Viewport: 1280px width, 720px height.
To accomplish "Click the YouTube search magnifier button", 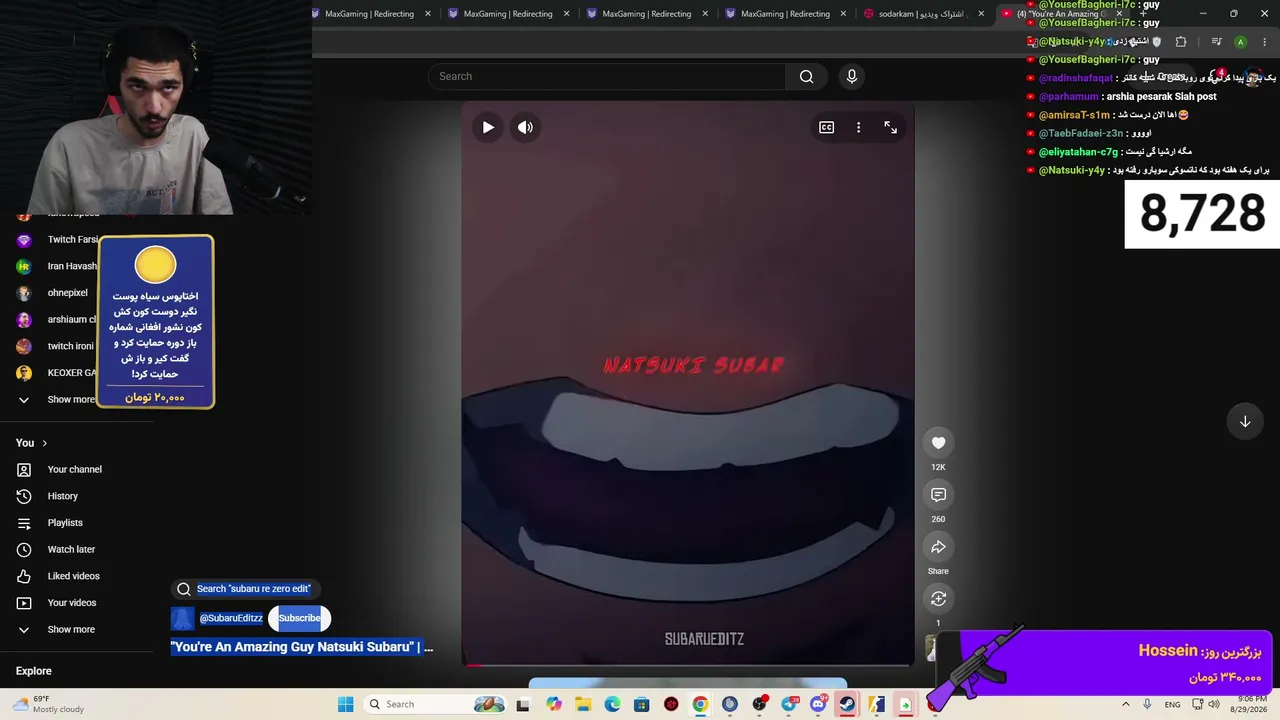I will [x=806, y=76].
